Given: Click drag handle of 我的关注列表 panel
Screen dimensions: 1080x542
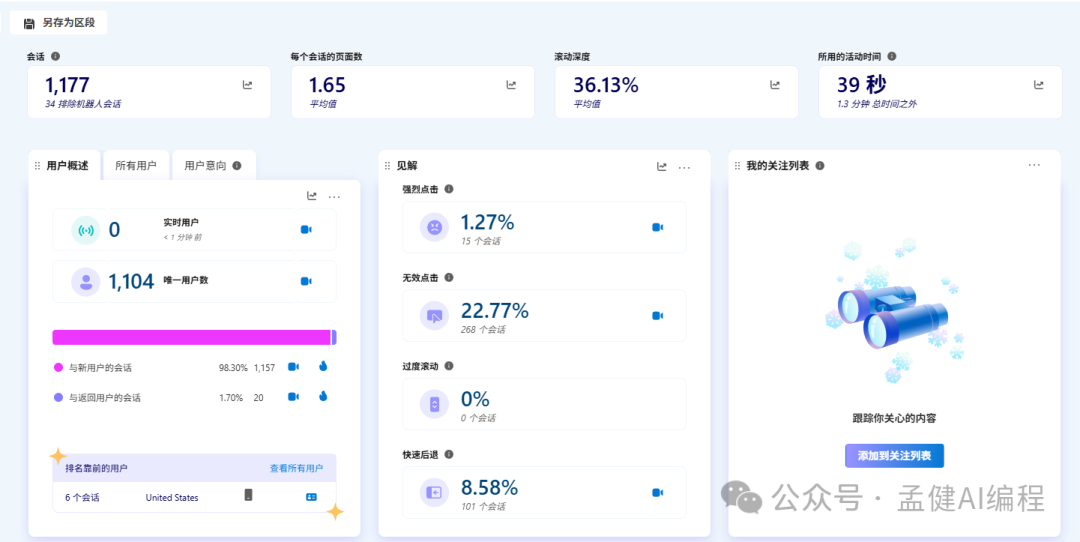Looking at the screenshot, I should point(738,166).
